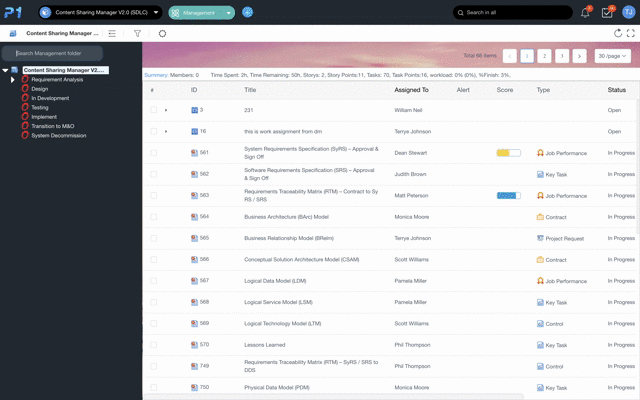This screenshot has height=400, width=640.
Task: Click the red circle icon beside Testing
Action: click(25, 107)
